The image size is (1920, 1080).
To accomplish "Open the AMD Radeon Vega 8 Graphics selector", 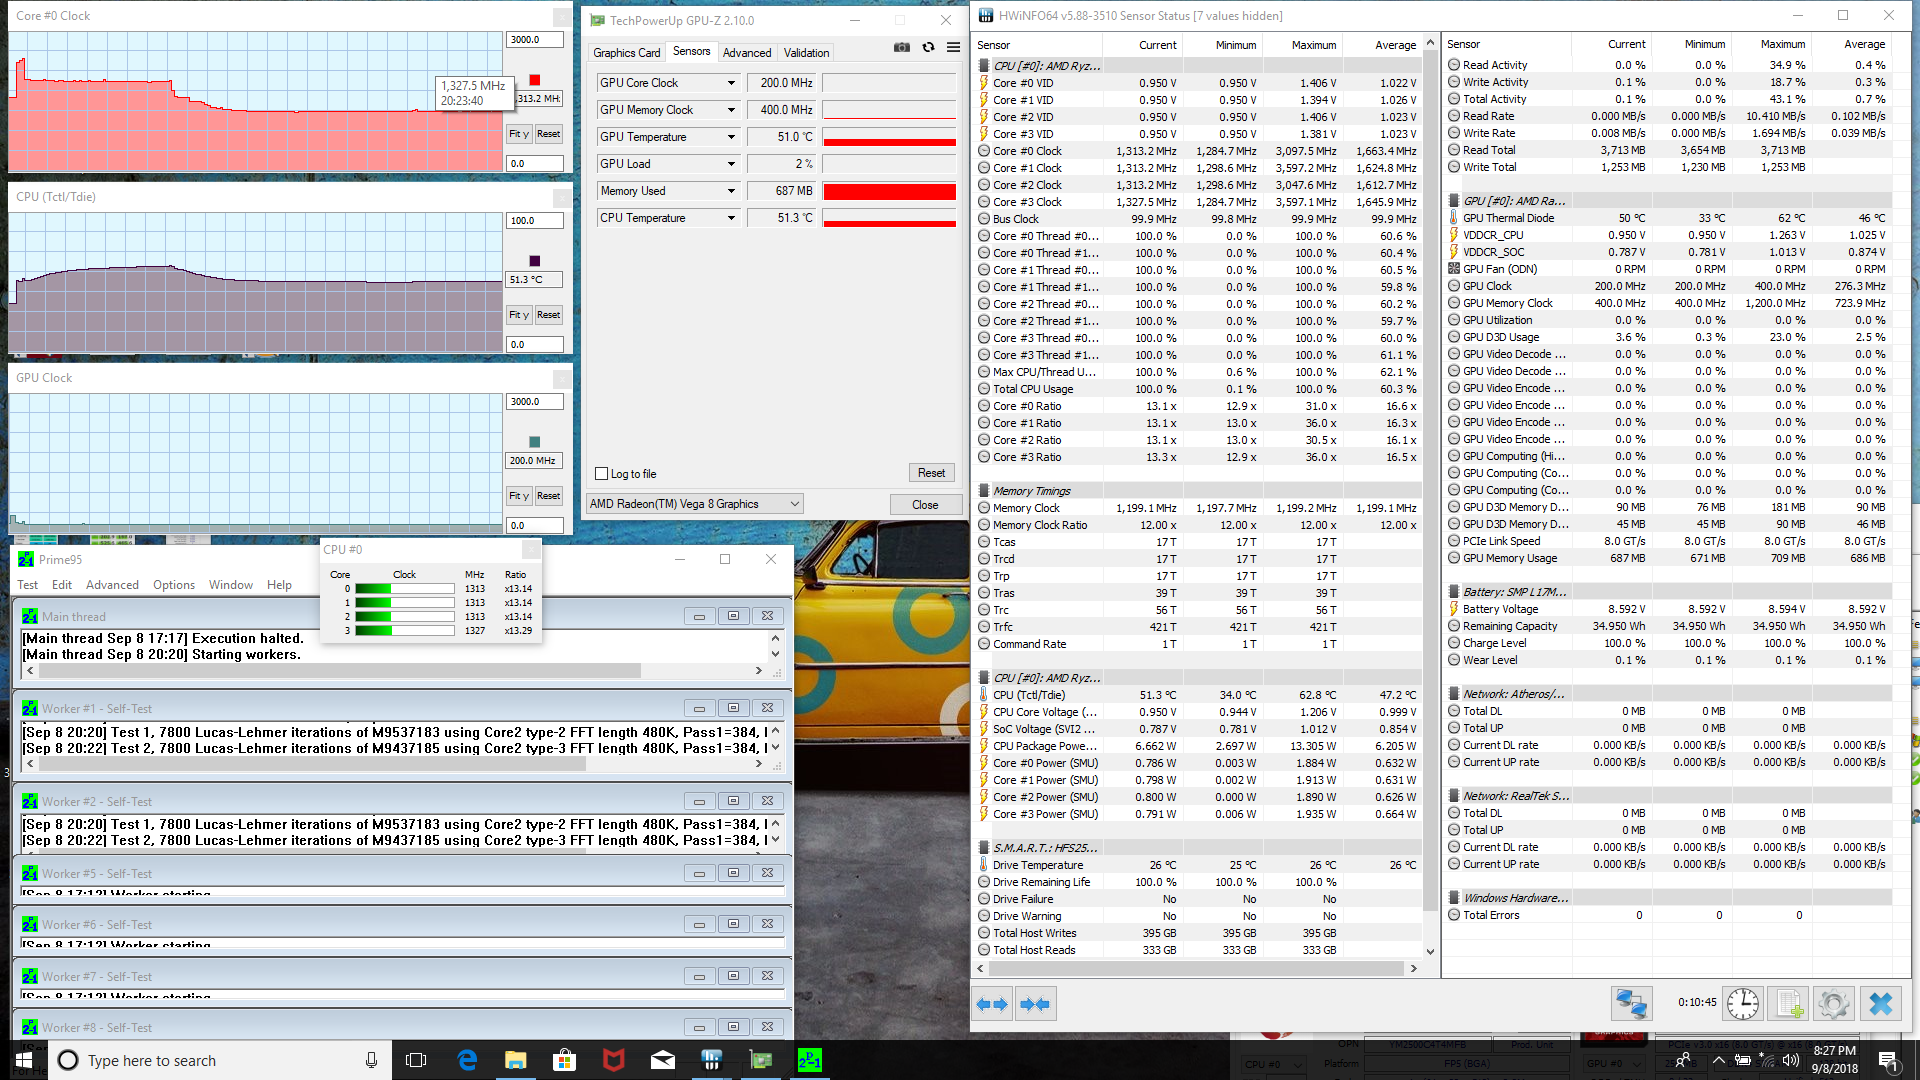I will tap(694, 504).
